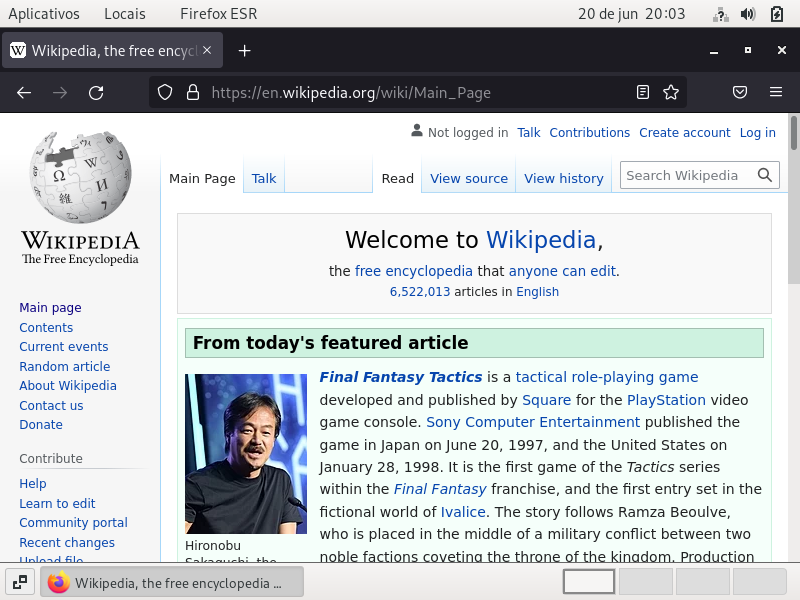800x600 pixels.
Task: Open tracking protection shield icon
Action: (165, 92)
